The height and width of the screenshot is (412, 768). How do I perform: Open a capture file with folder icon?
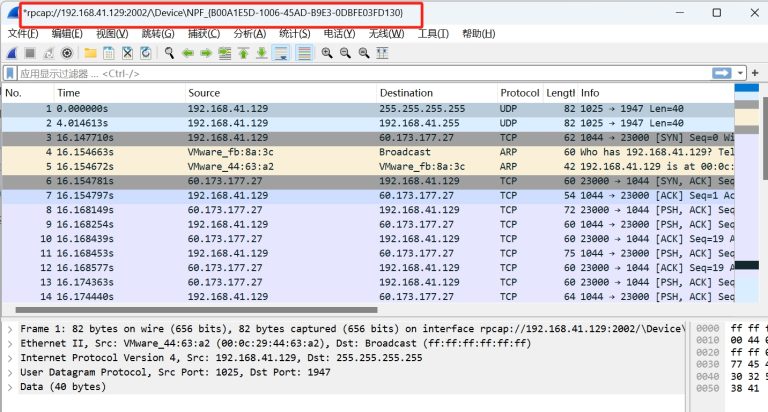point(90,53)
